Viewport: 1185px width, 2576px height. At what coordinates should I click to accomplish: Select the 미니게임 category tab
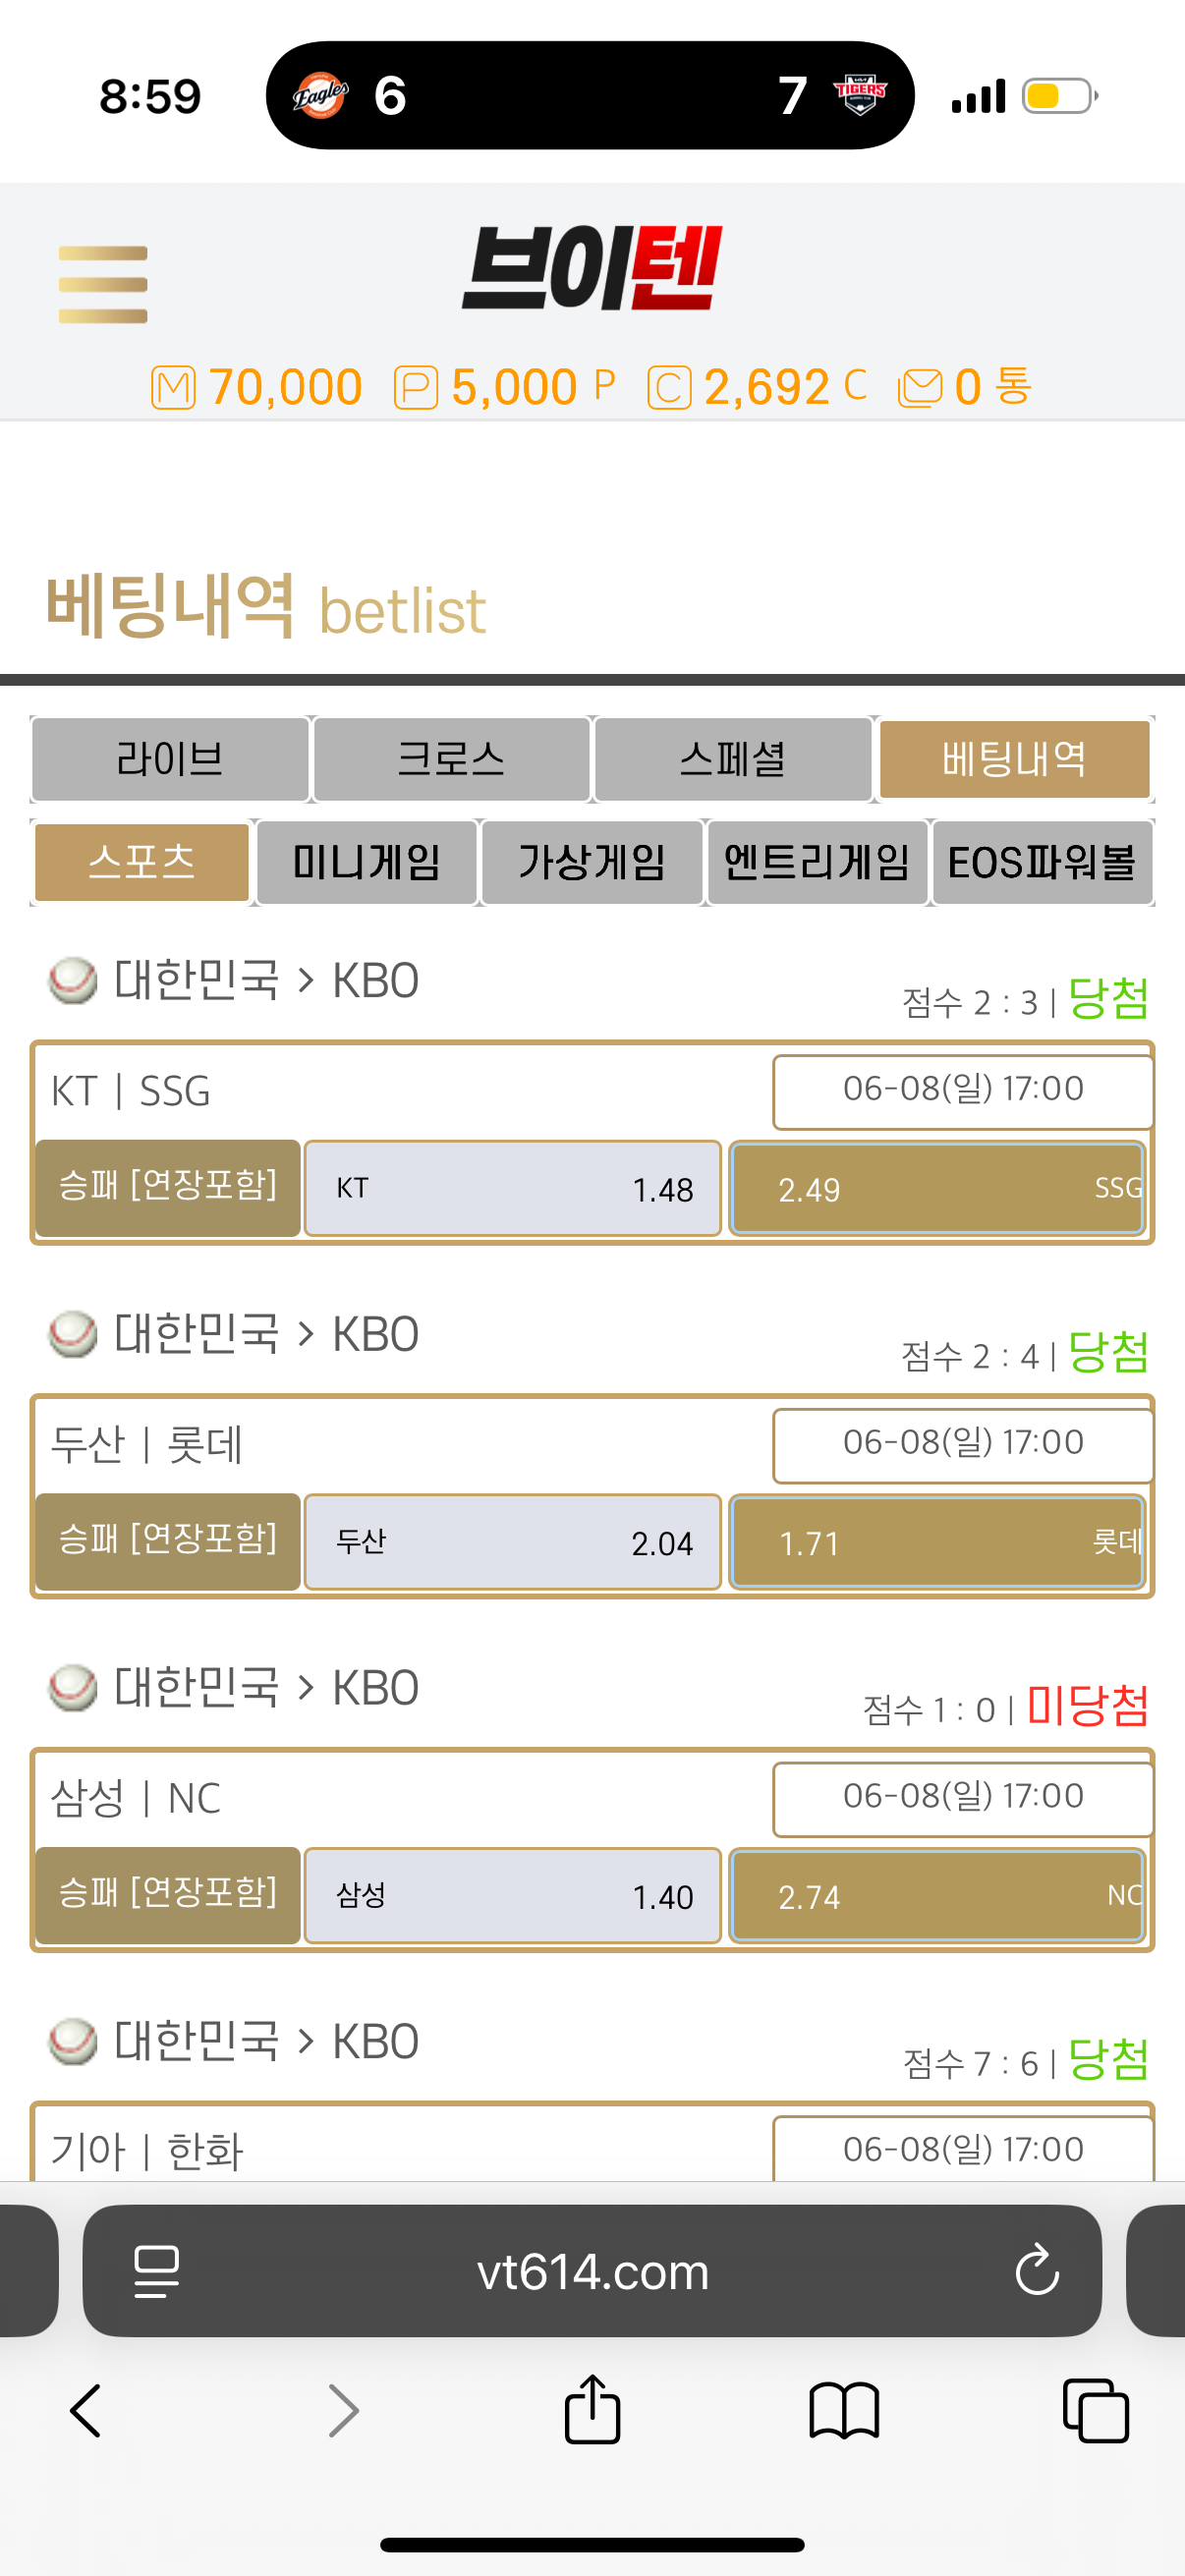pos(367,863)
